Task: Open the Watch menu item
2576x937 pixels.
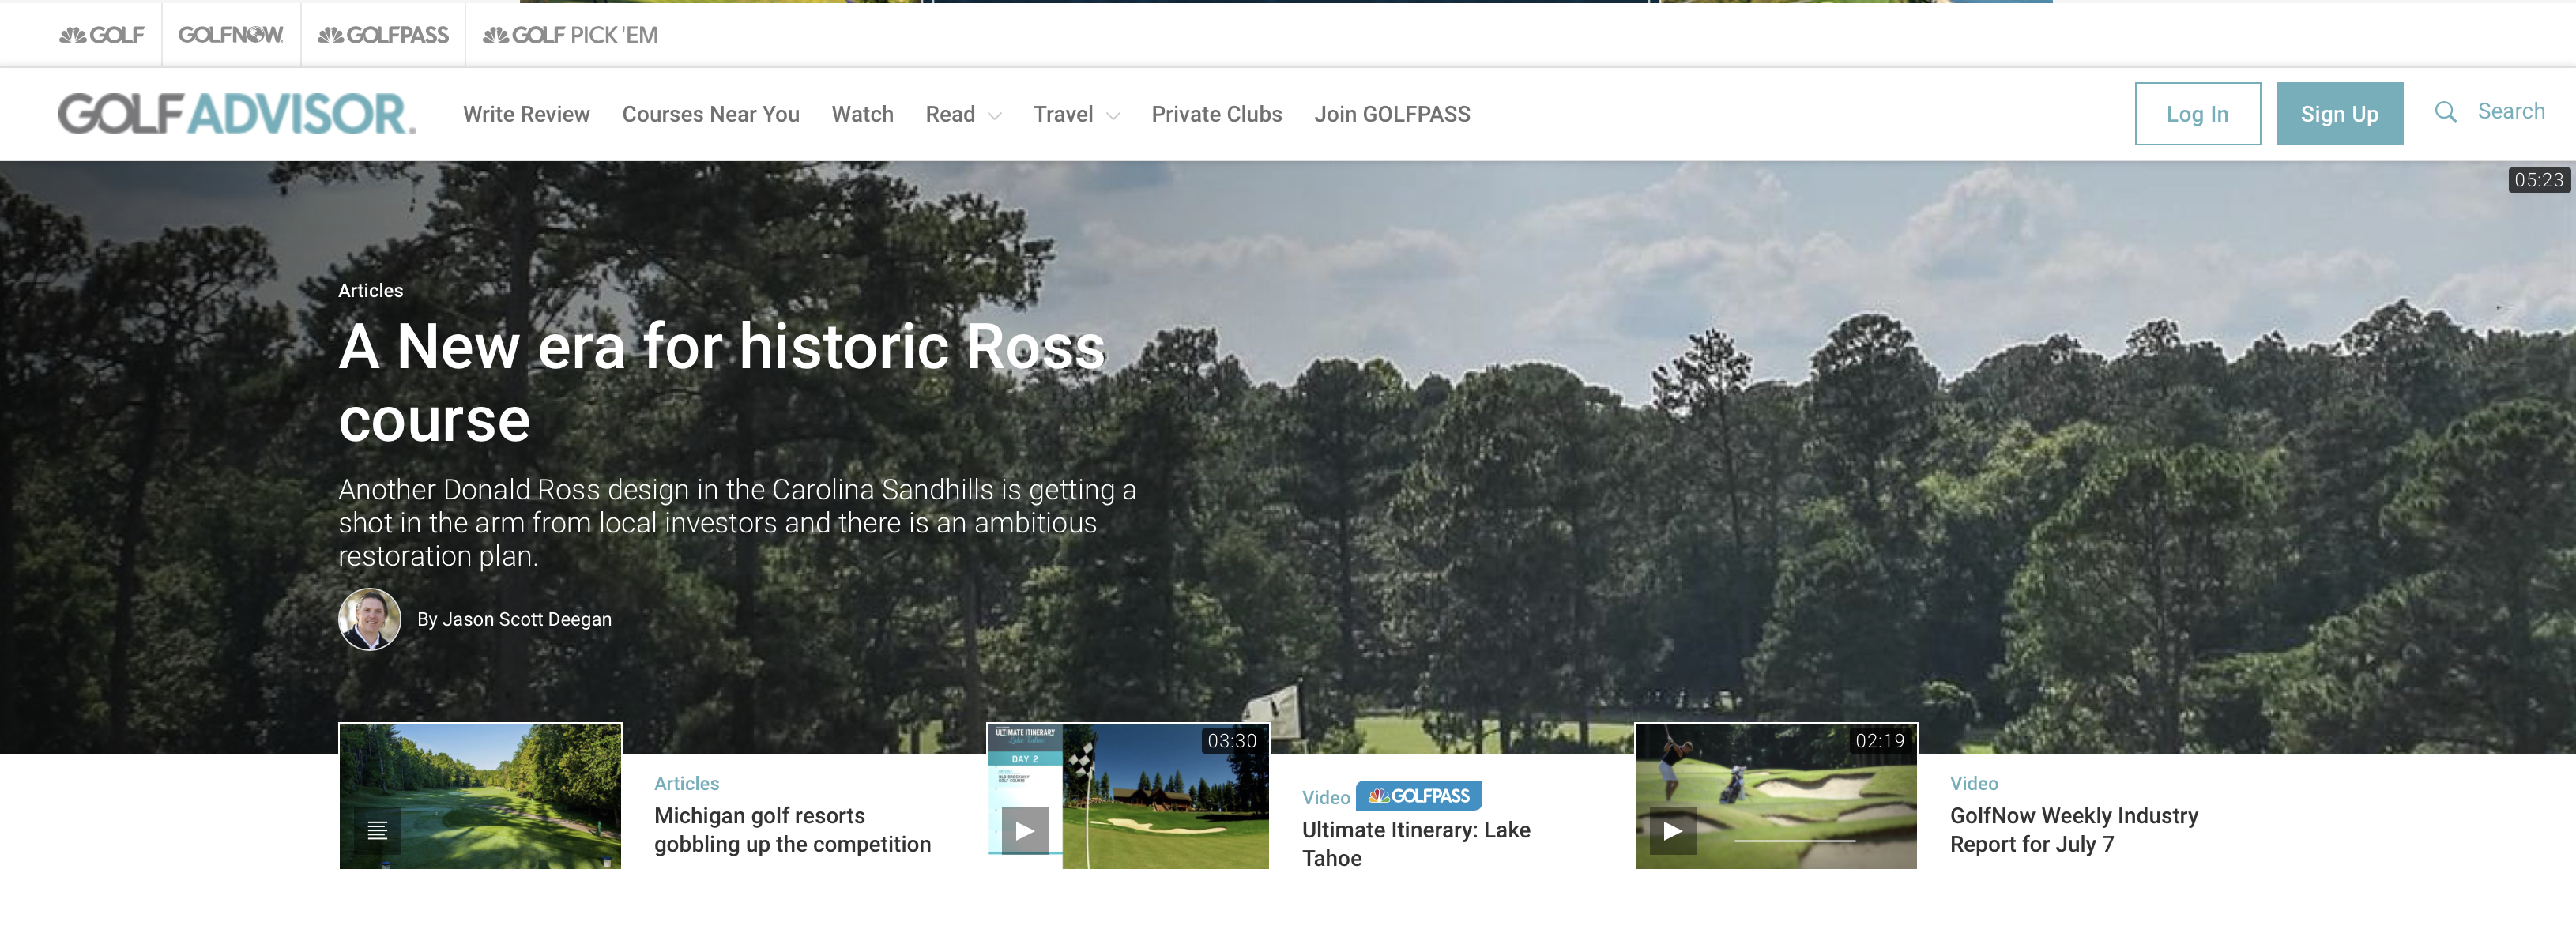Action: pos(862,114)
